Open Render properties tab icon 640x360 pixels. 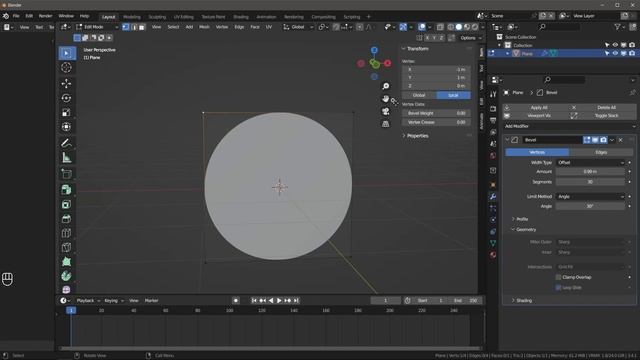point(493,109)
